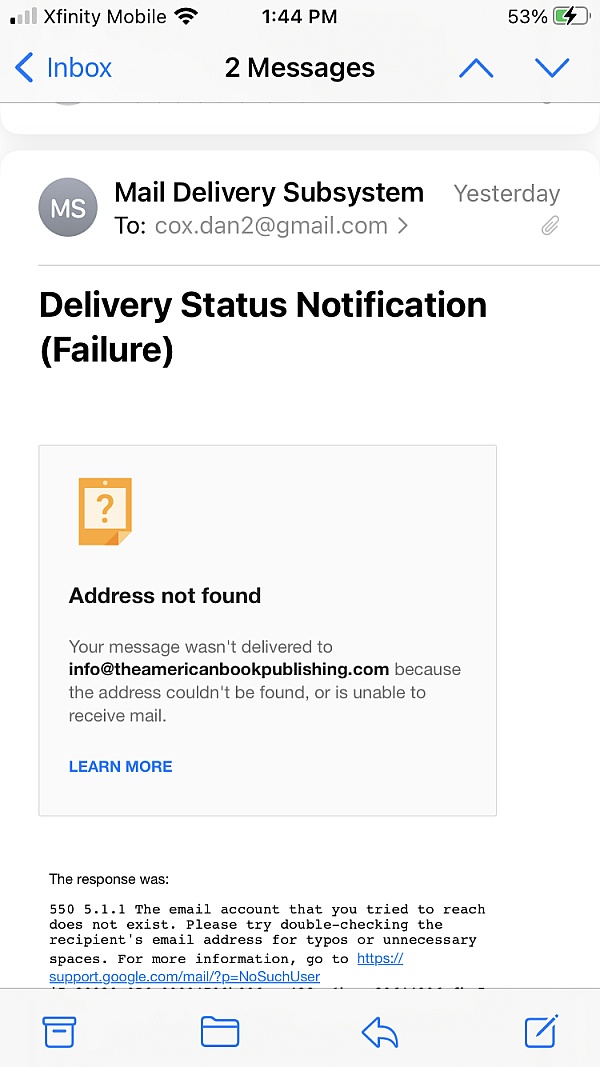Tap the Delivery Status Notification subject heading
This screenshot has width=600, height=1067.
click(x=263, y=328)
